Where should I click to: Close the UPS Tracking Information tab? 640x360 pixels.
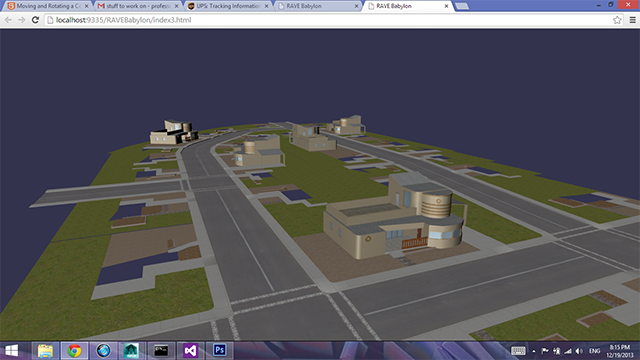click(267, 6)
